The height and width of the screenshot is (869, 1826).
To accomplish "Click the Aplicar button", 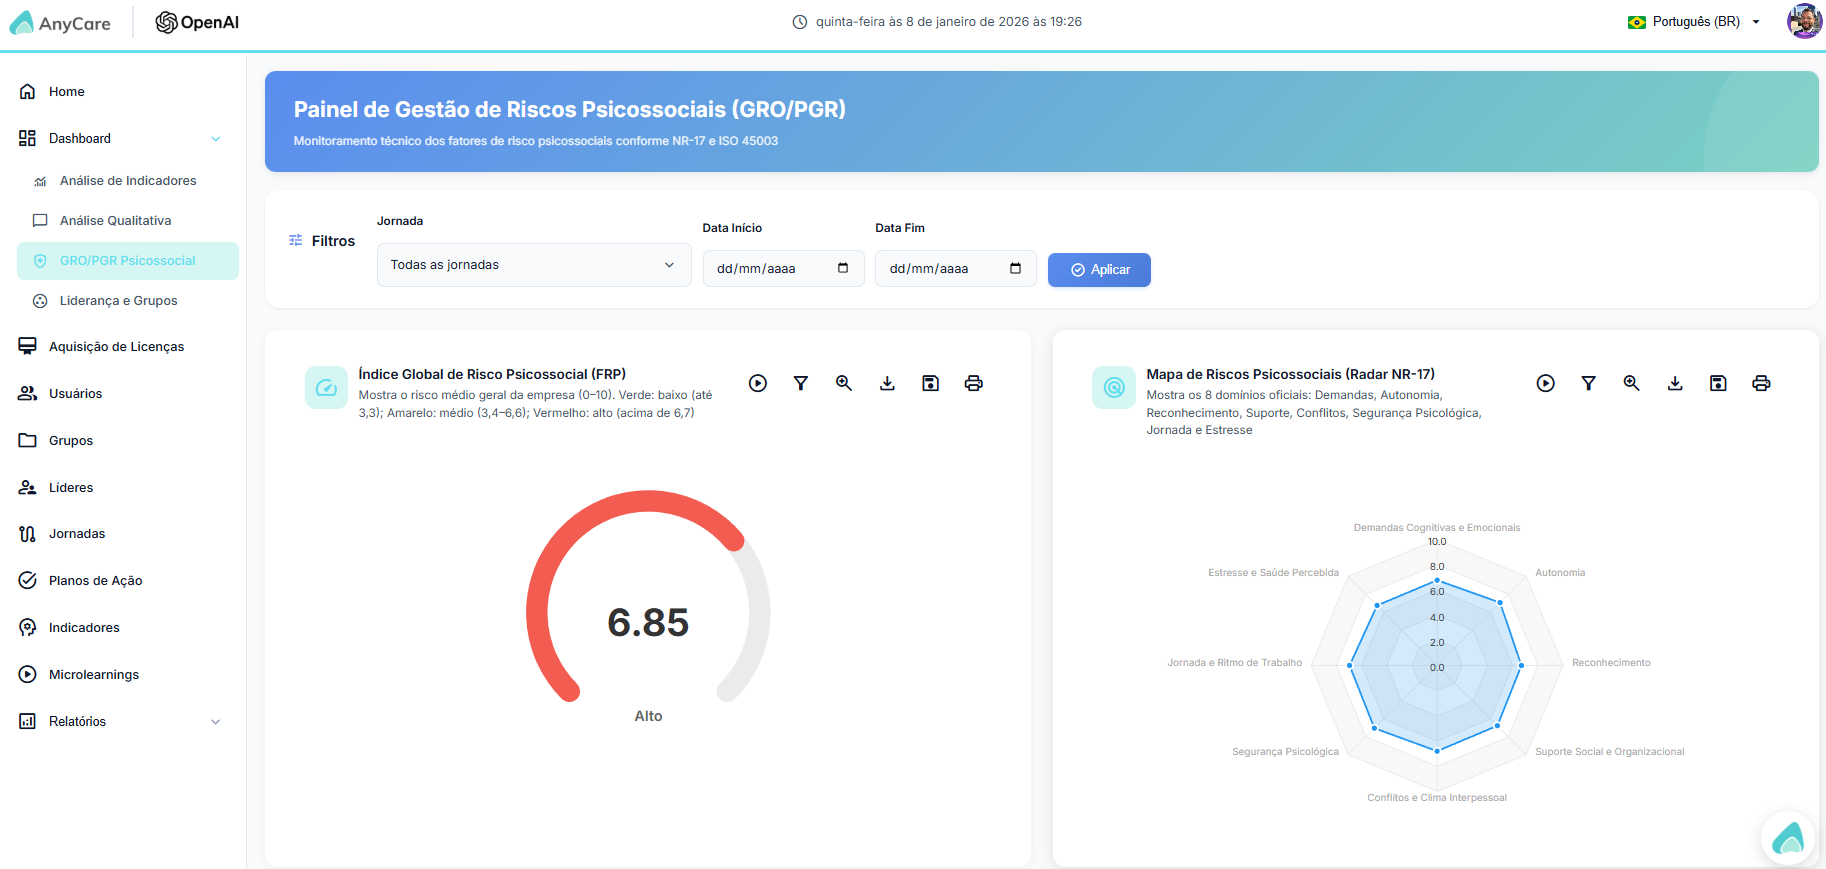I will point(1099,270).
